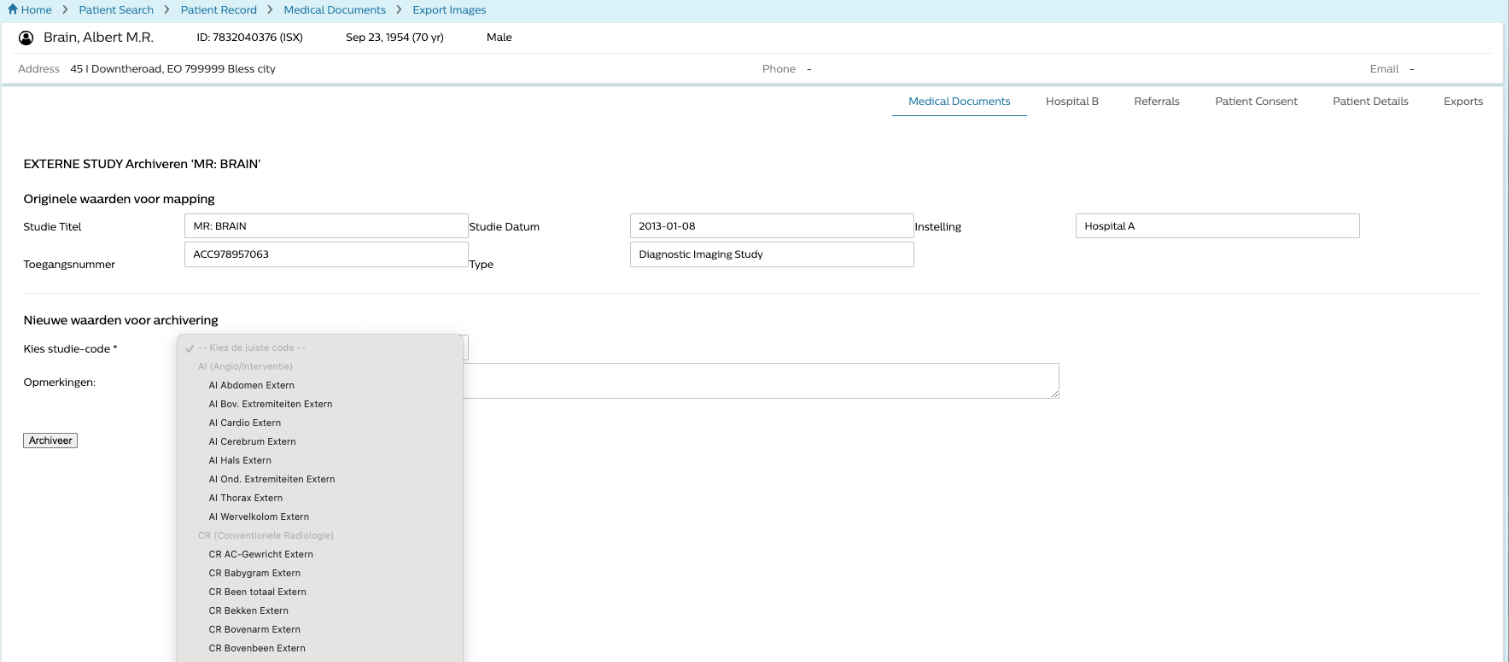Pick CR Been totaal Extern
Viewport: 1509px width, 662px height.
[320, 592]
